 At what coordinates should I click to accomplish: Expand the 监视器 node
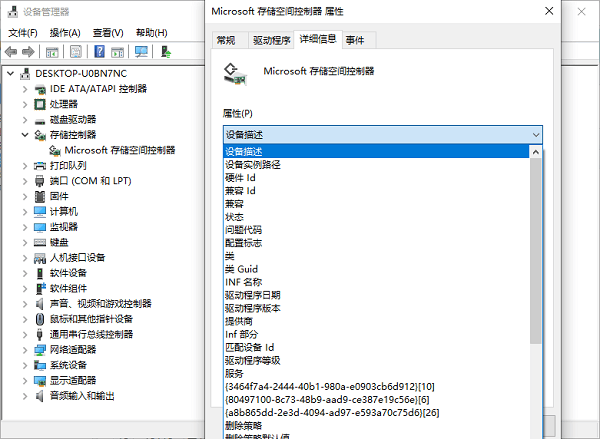pyautogui.click(x=25, y=227)
